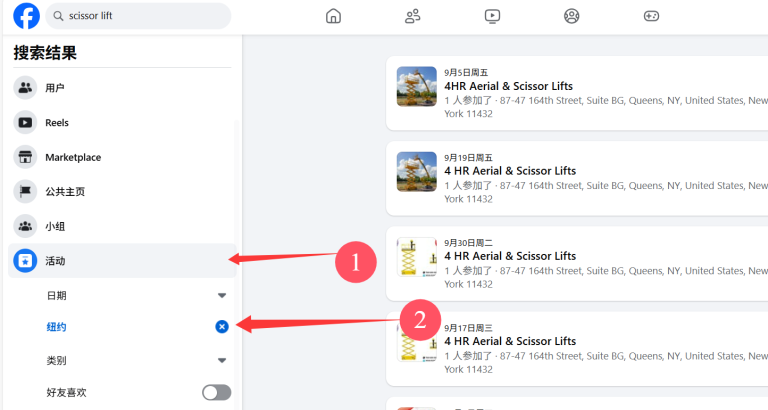This screenshot has width=768, height=410.
Task: Open 9月17日周三 event title link
Action: click(510, 341)
